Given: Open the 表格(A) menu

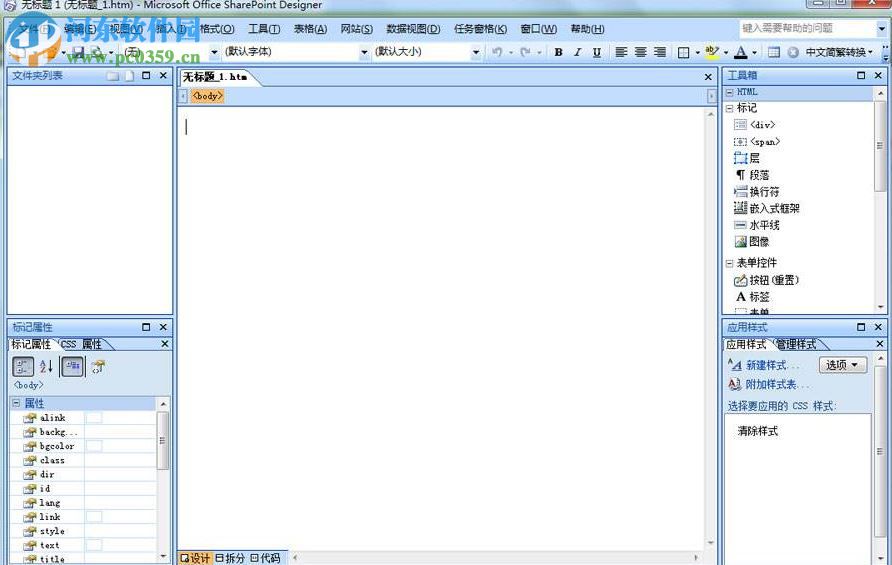Looking at the screenshot, I should 310,28.
